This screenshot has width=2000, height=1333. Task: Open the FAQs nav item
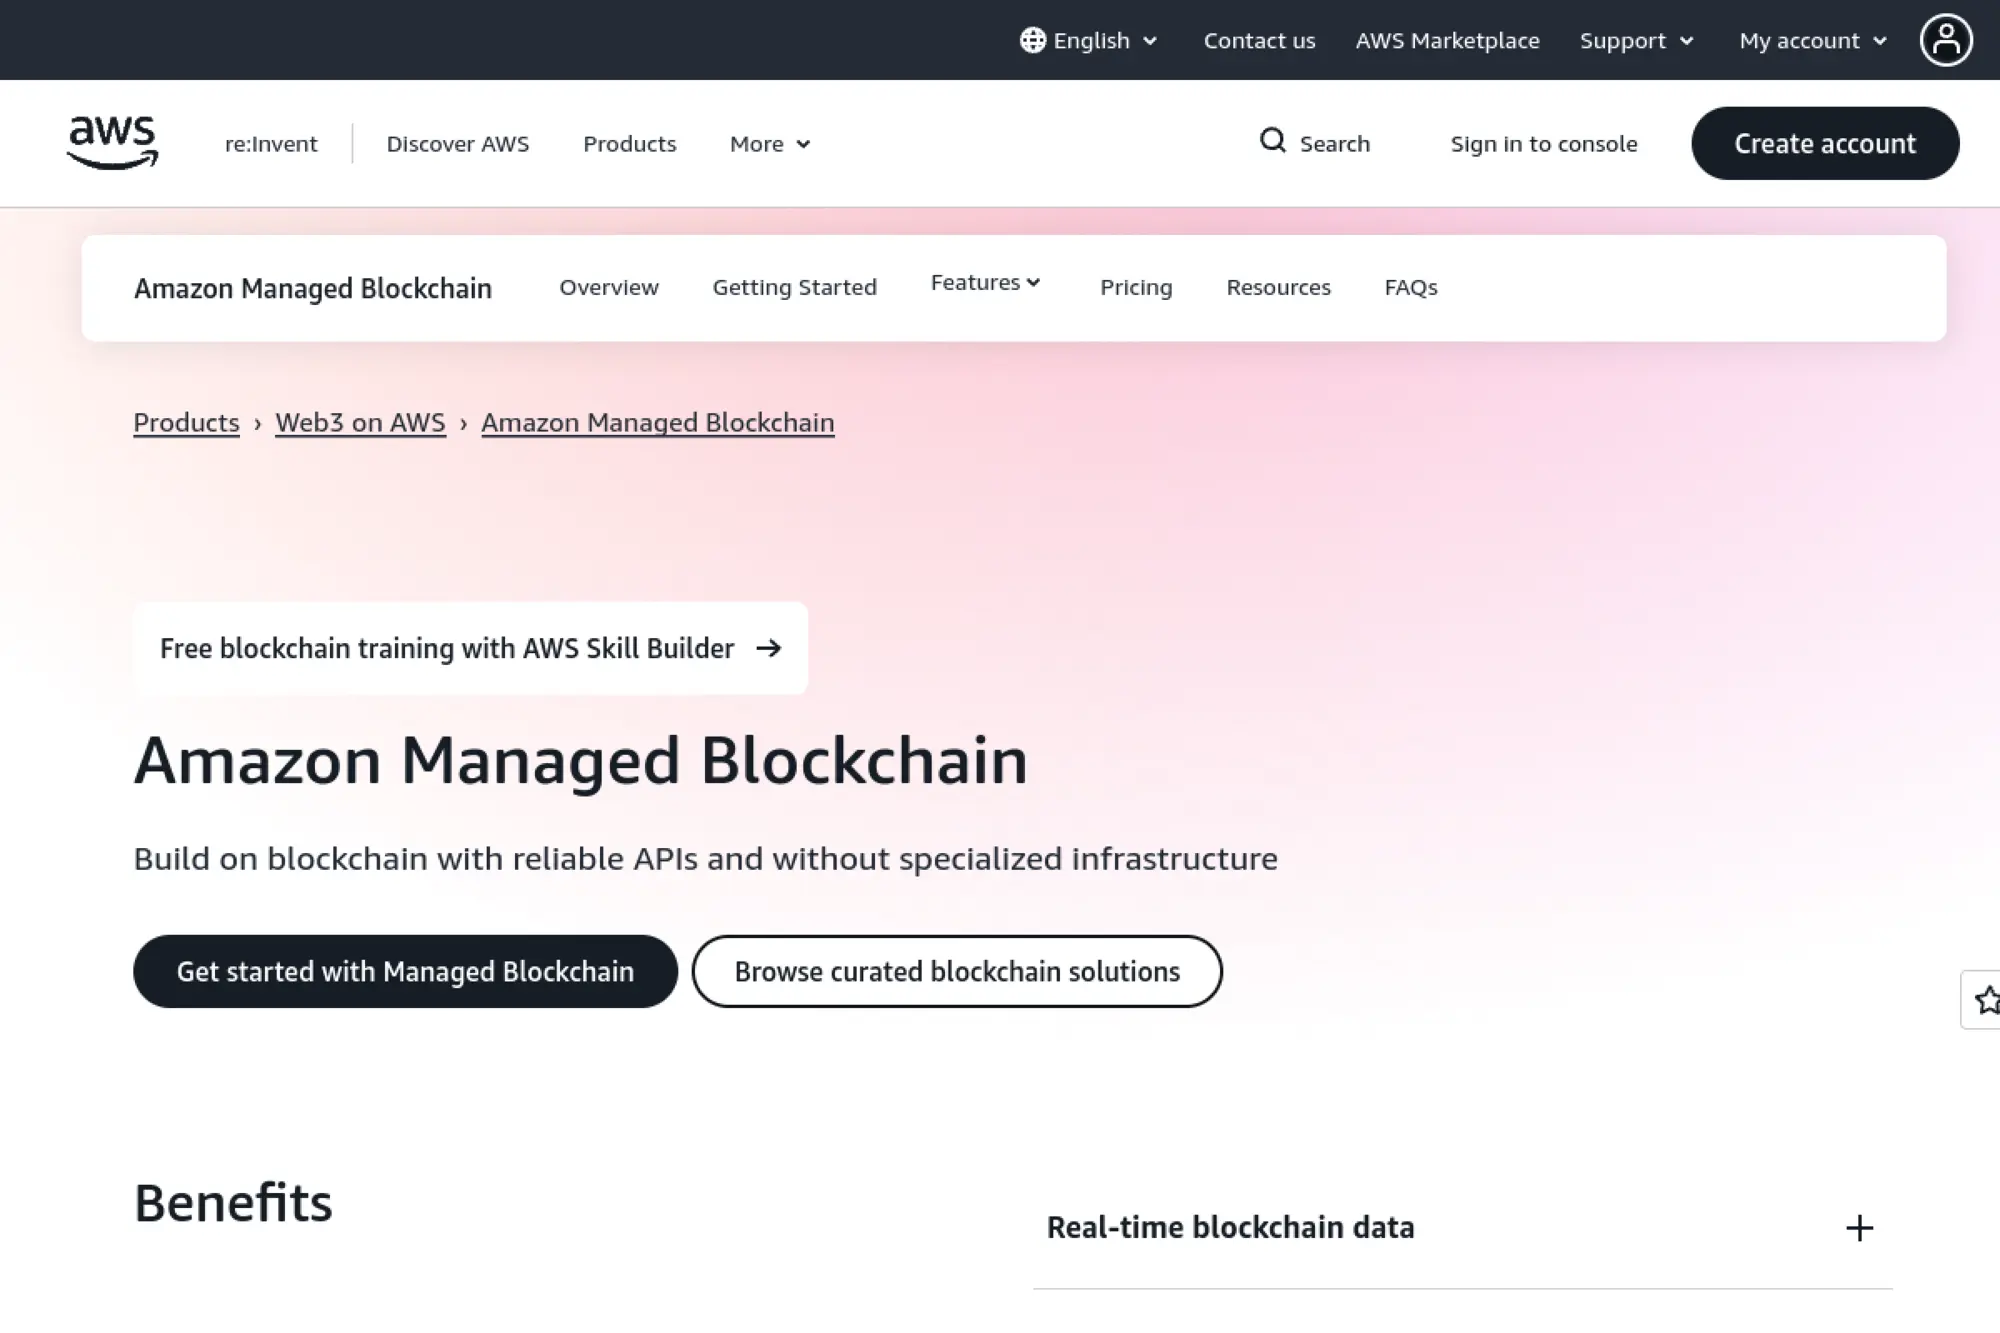[x=1410, y=287]
